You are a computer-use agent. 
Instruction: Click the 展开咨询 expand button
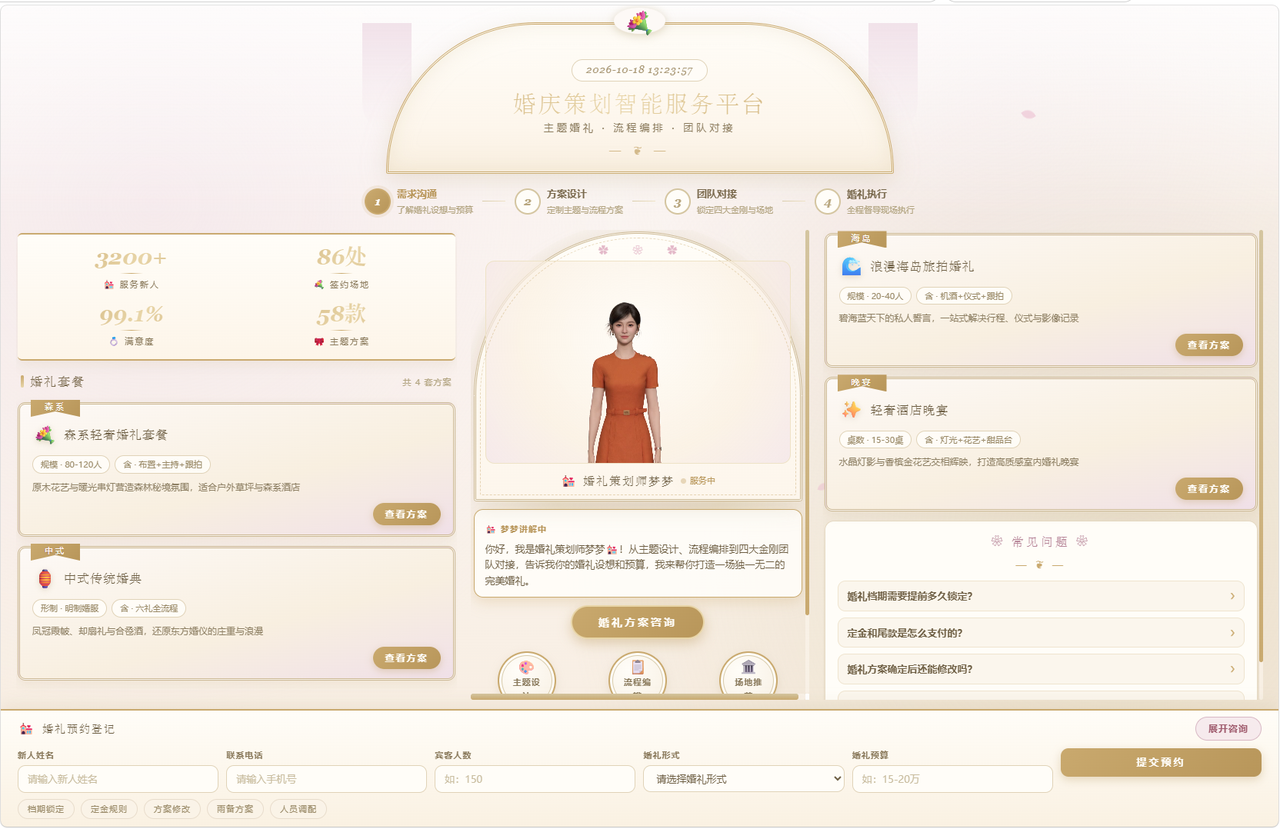[1228, 729]
